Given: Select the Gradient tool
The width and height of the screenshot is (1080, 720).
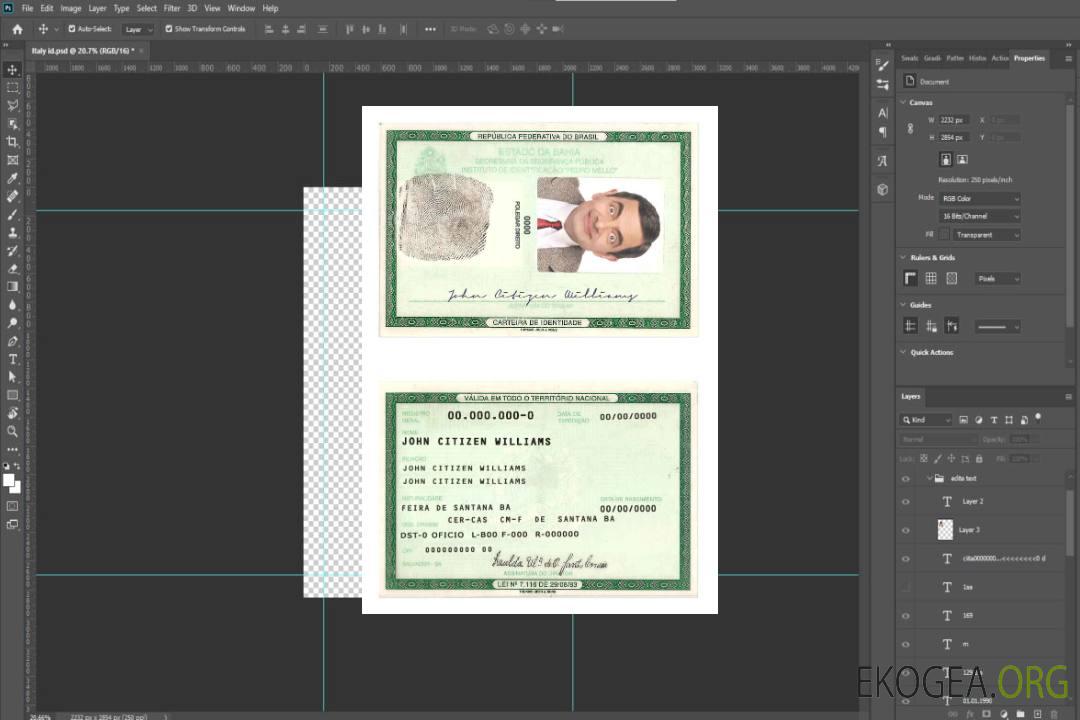Looking at the screenshot, I should point(12,287).
